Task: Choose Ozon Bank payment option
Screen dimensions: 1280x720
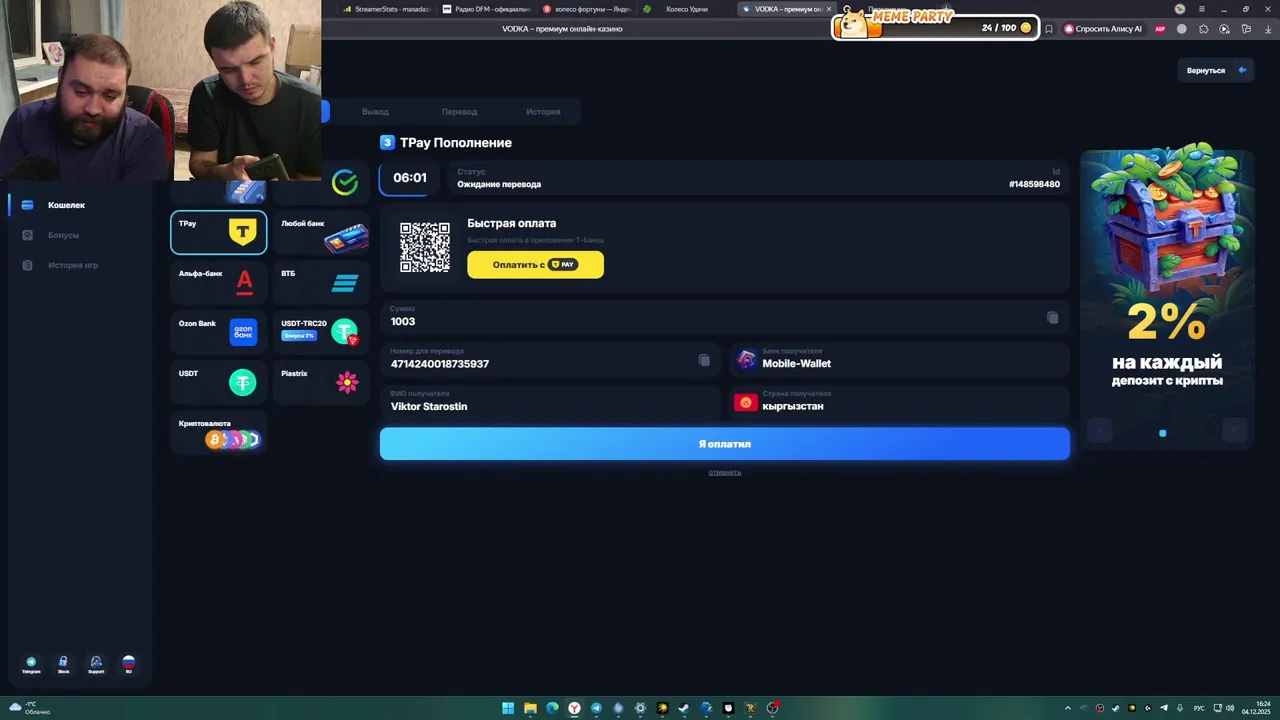Action: (x=219, y=332)
